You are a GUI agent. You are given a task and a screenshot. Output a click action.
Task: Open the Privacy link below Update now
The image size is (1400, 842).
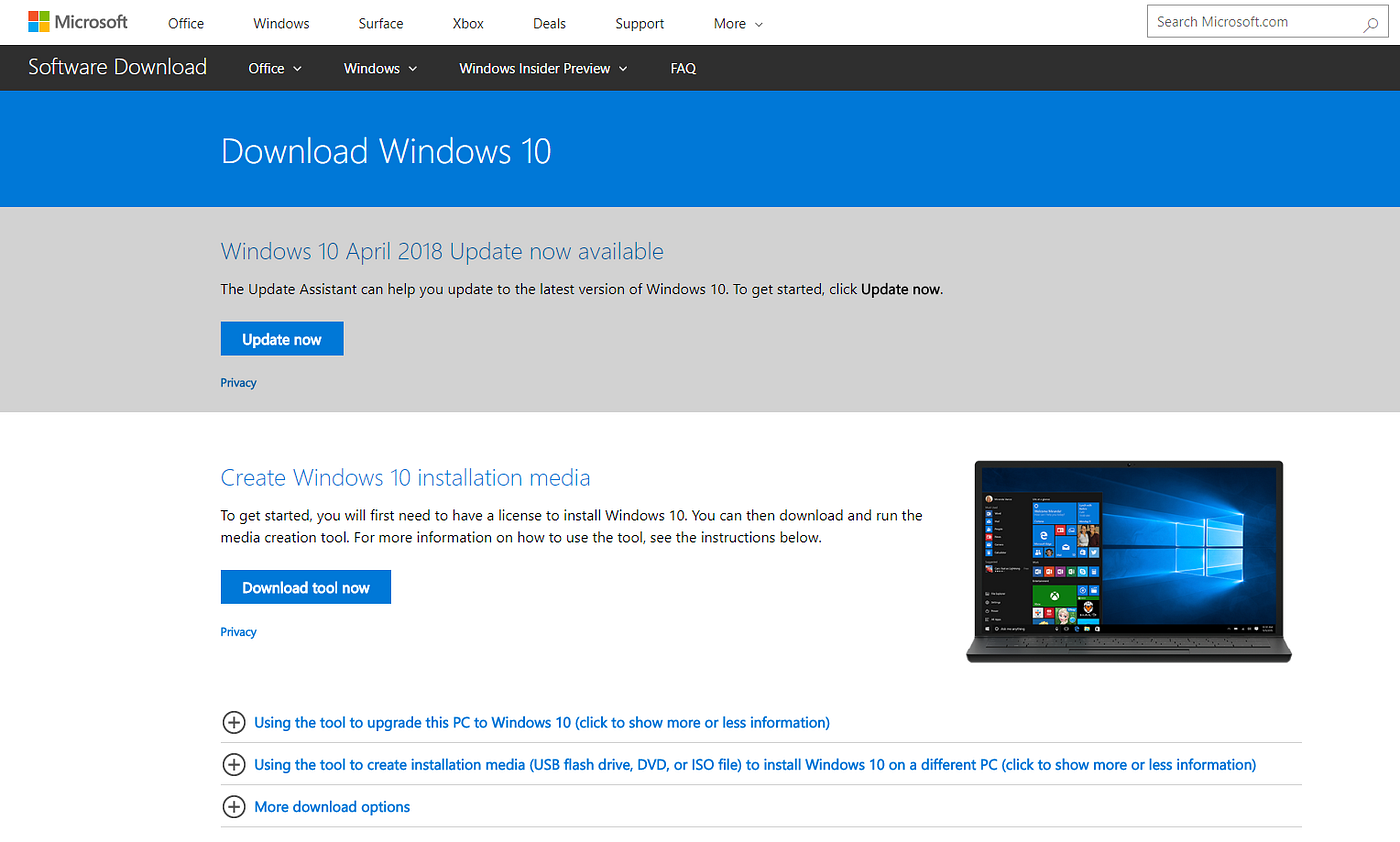coord(238,382)
